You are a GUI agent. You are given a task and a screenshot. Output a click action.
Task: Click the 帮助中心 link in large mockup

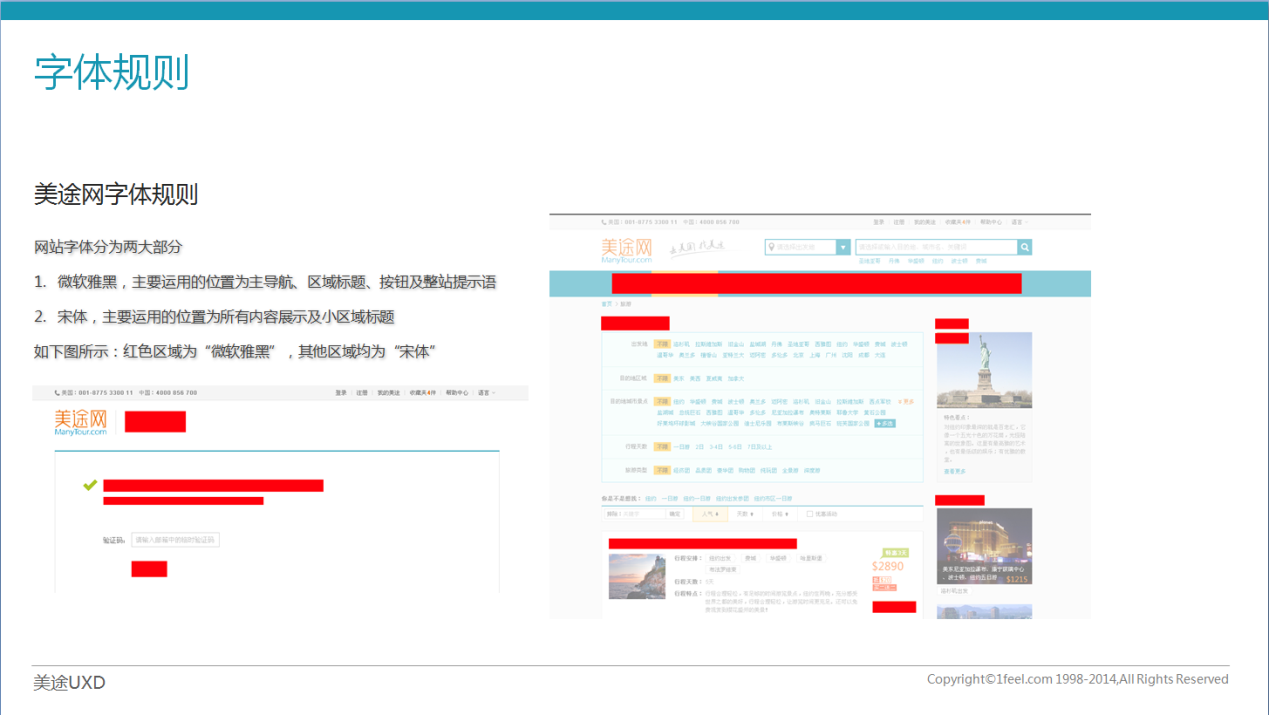pyautogui.click(x=990, y=222)
